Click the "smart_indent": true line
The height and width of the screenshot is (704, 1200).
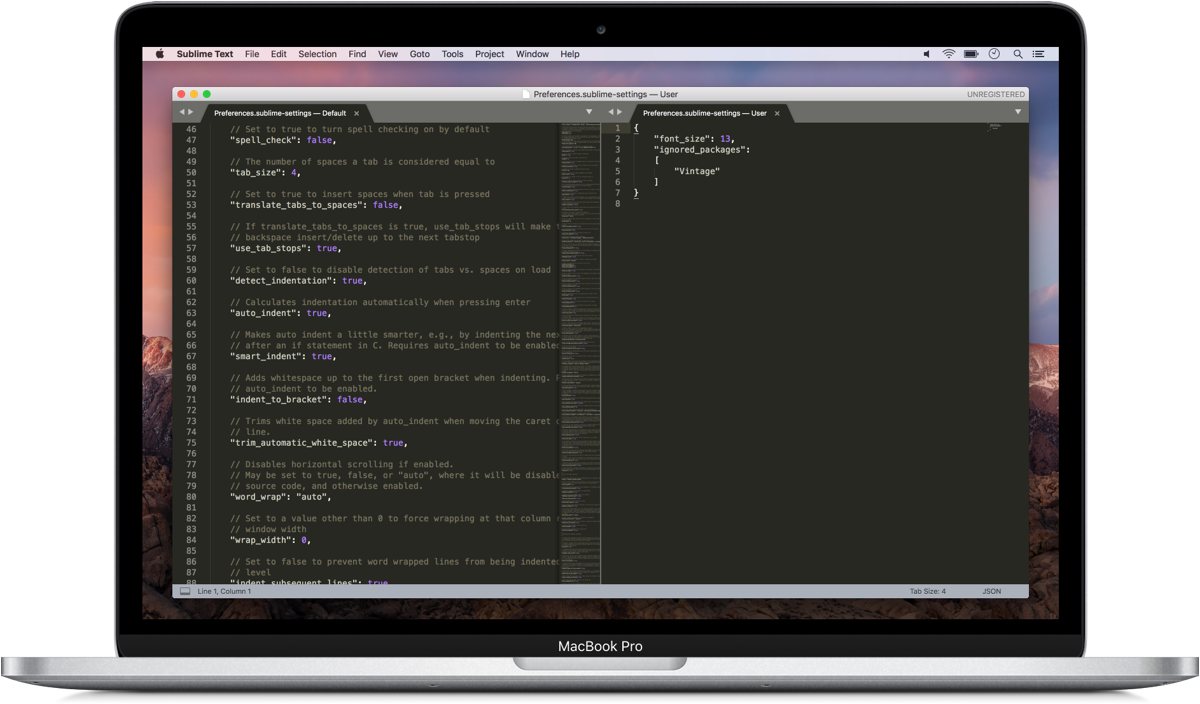(x=283, y=356)
